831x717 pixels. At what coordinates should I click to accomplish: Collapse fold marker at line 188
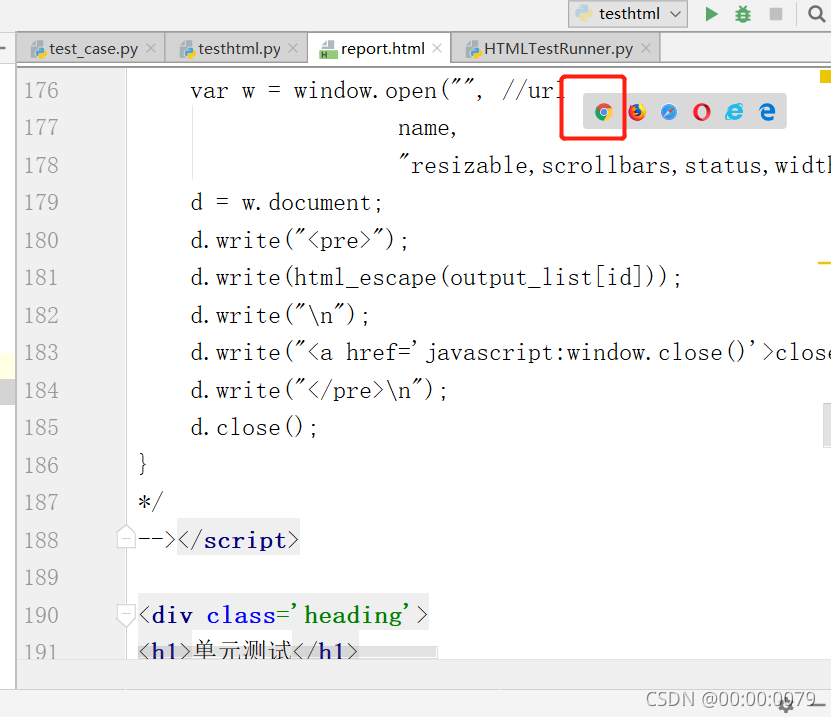126,537
